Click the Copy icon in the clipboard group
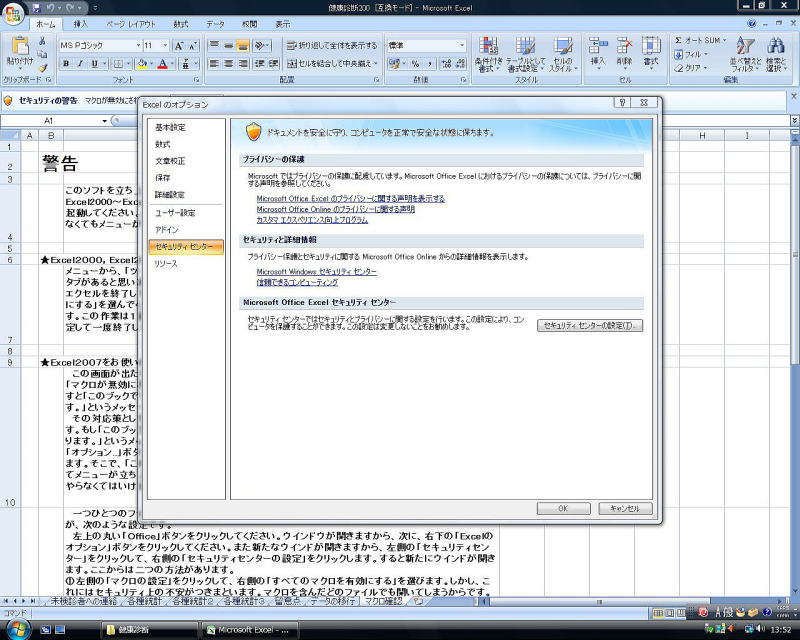This screenshot has height=640, width=800. tap(43, 54)
